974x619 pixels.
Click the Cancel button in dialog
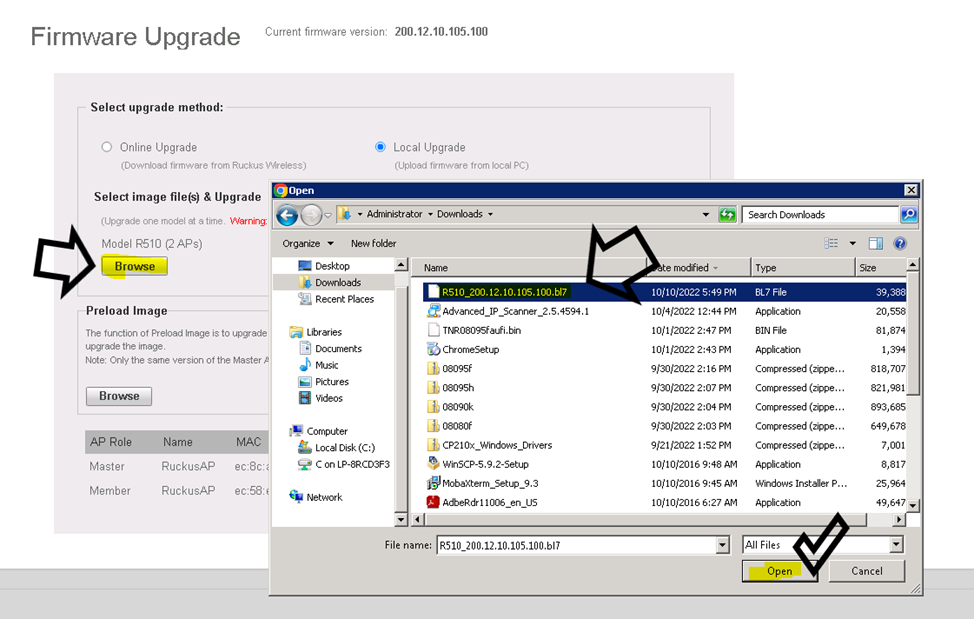[866, 571]
